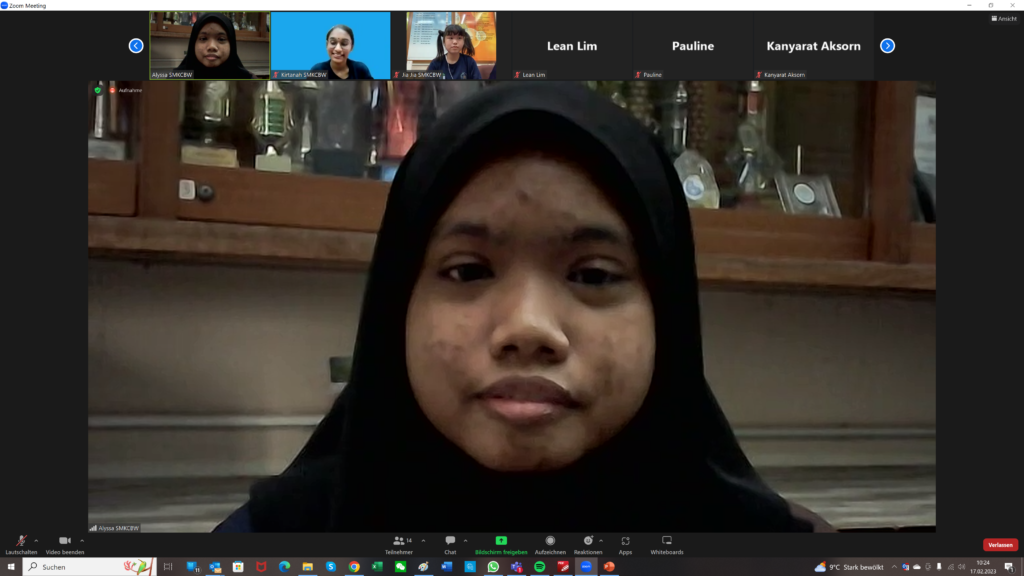Expand the chevron beside Teilnehmer
This screenshot has width=1024, height=576.
423,540
